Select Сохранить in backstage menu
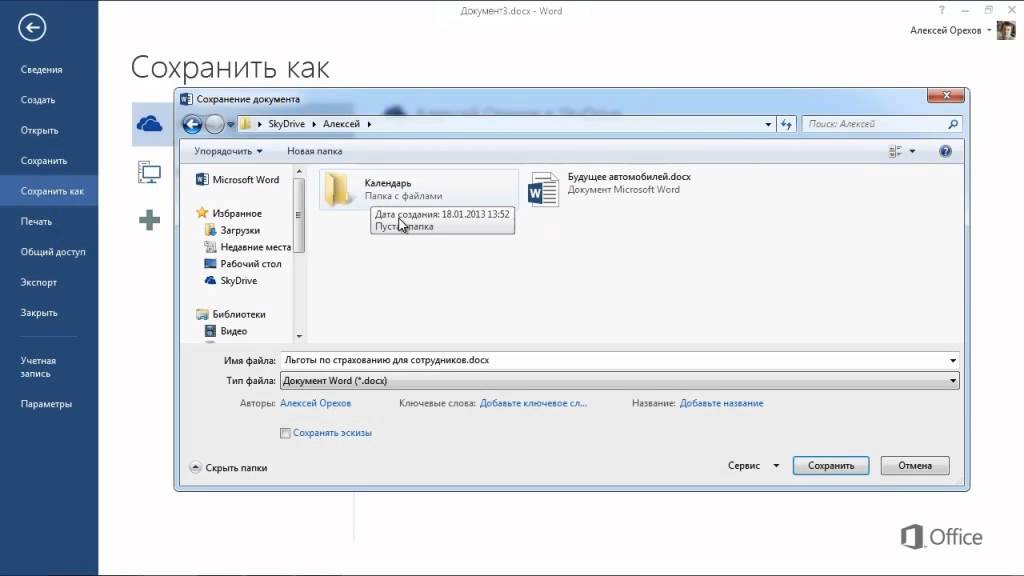 [x=49, y=161]
